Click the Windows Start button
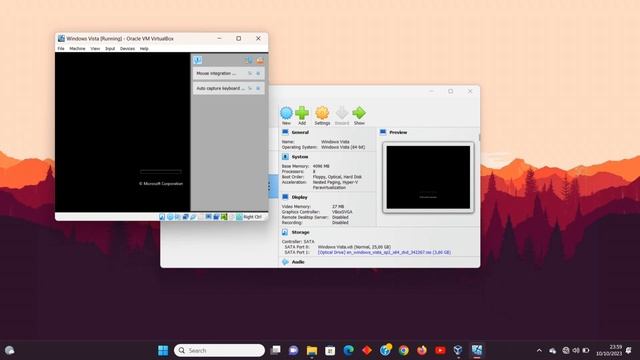640x360 pixels. [163, 350]
